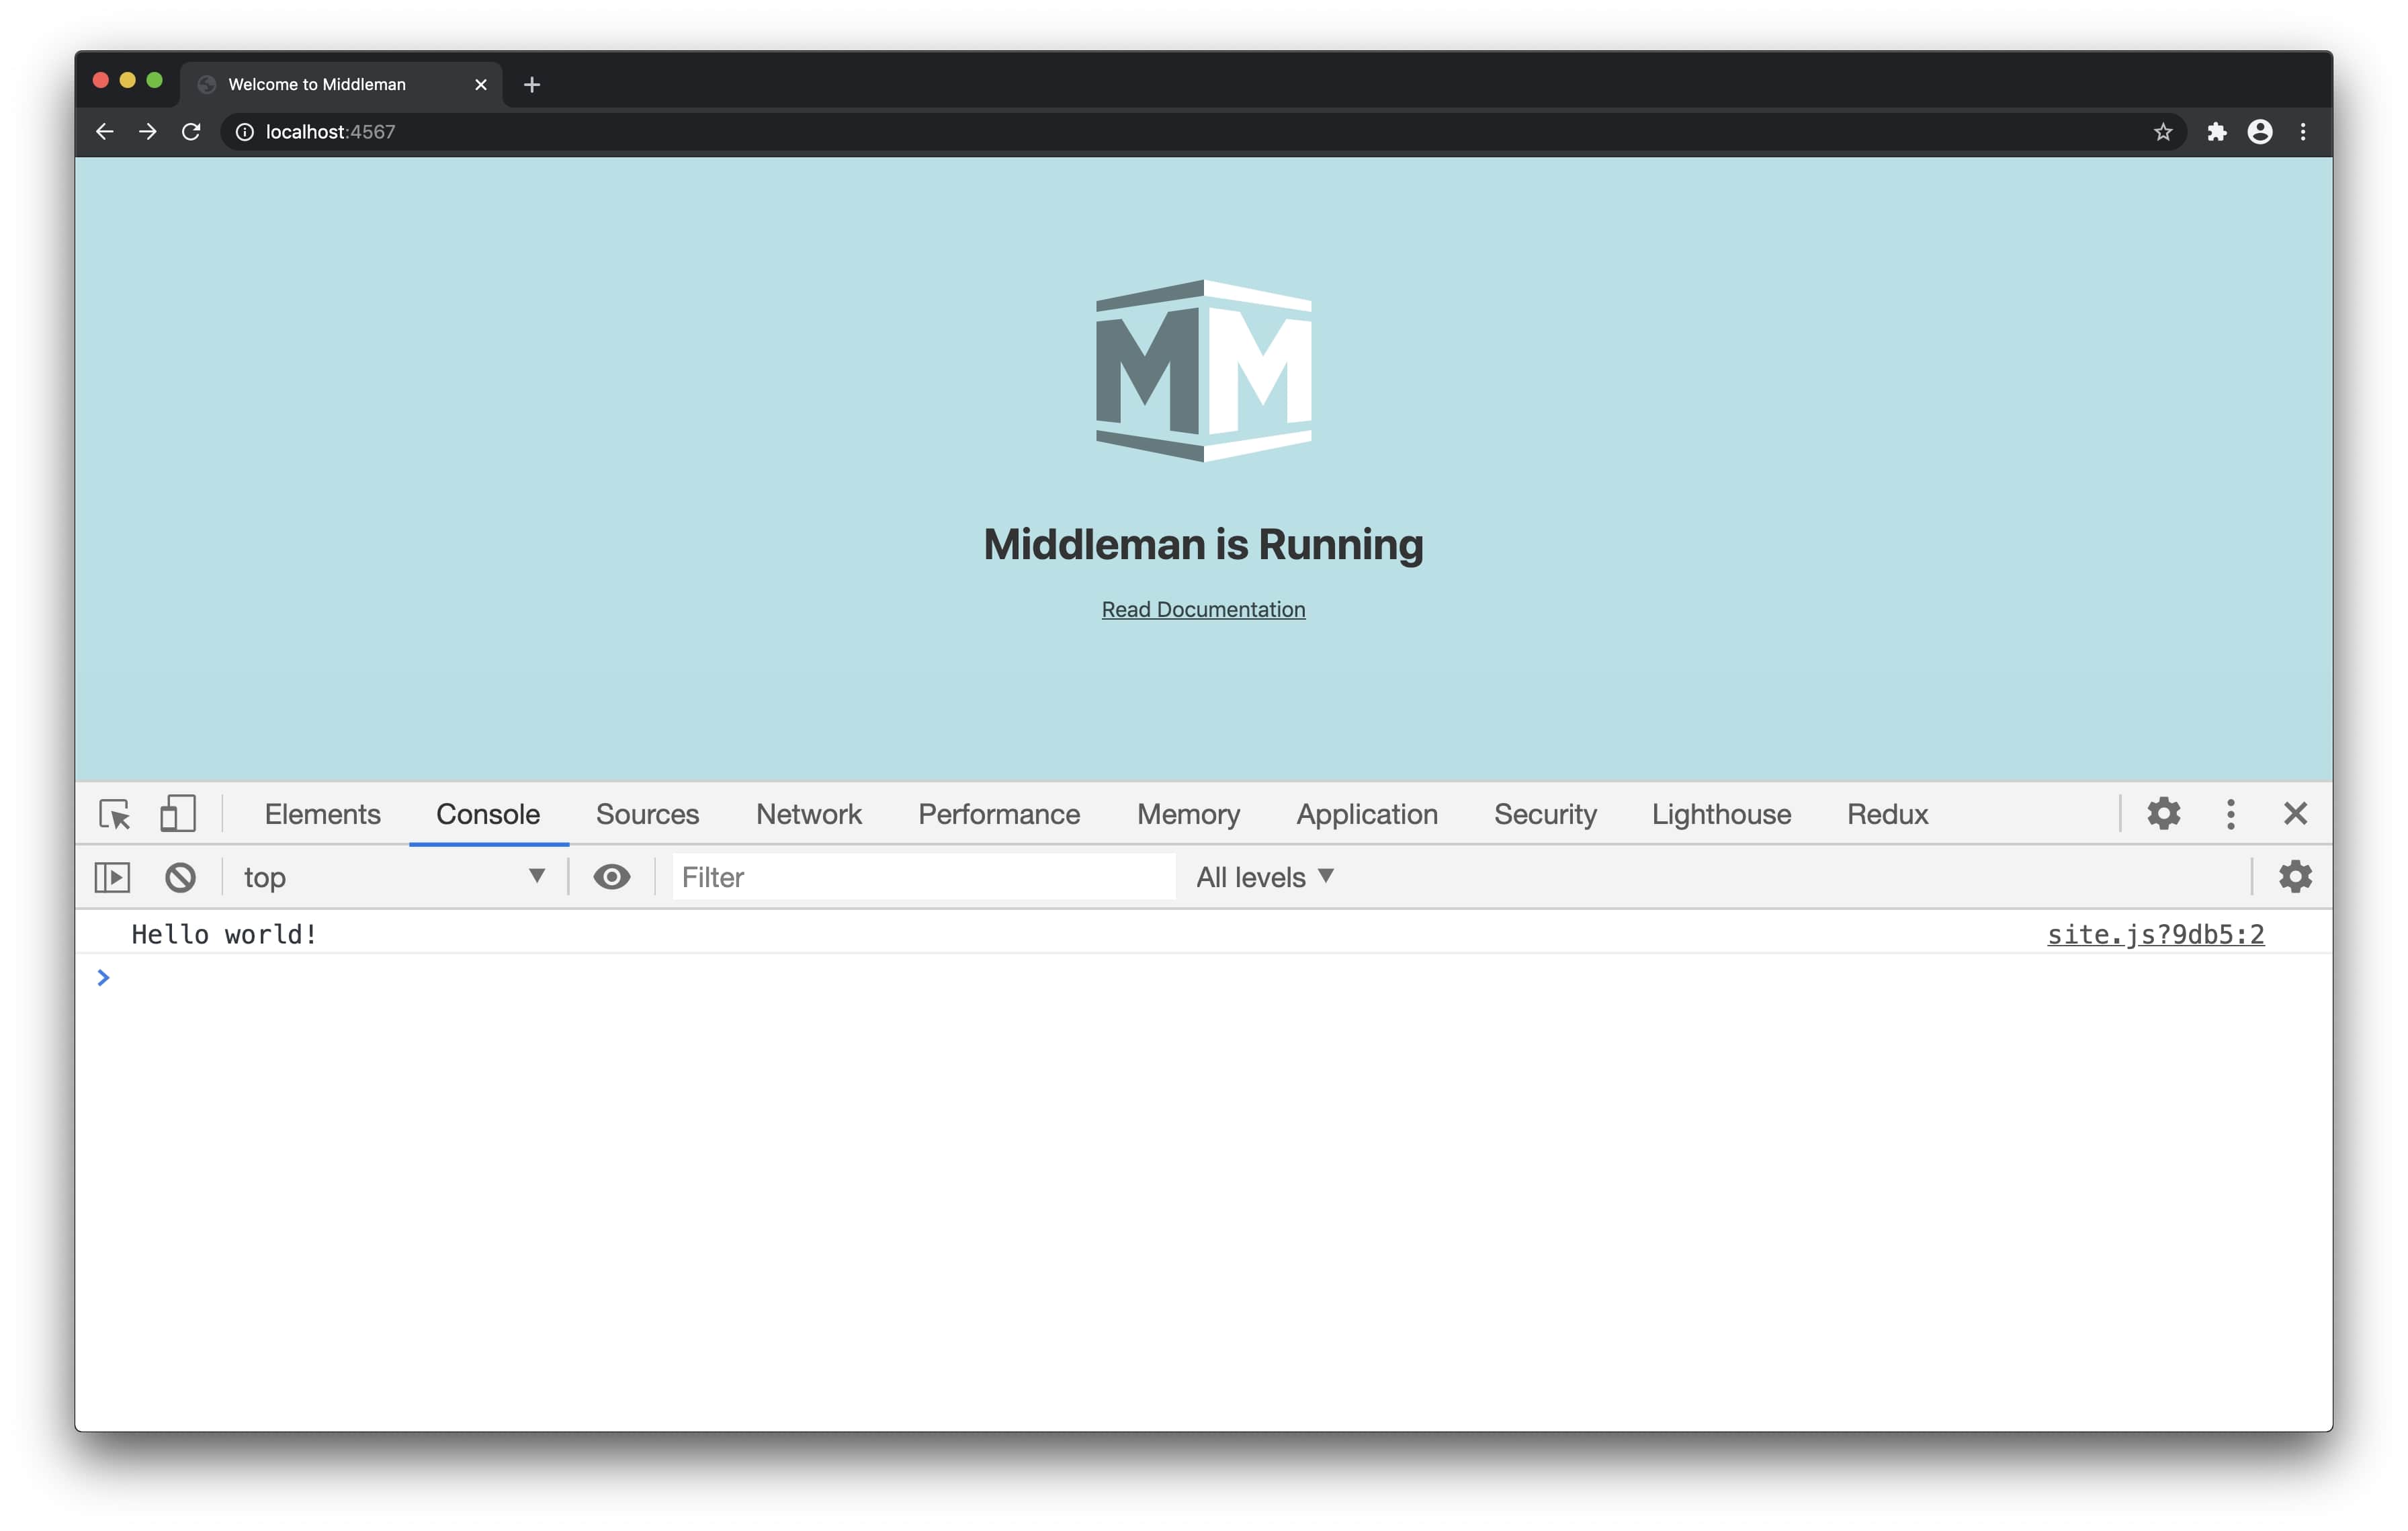Bookmark this page with the star icon

click(2162, 132)
